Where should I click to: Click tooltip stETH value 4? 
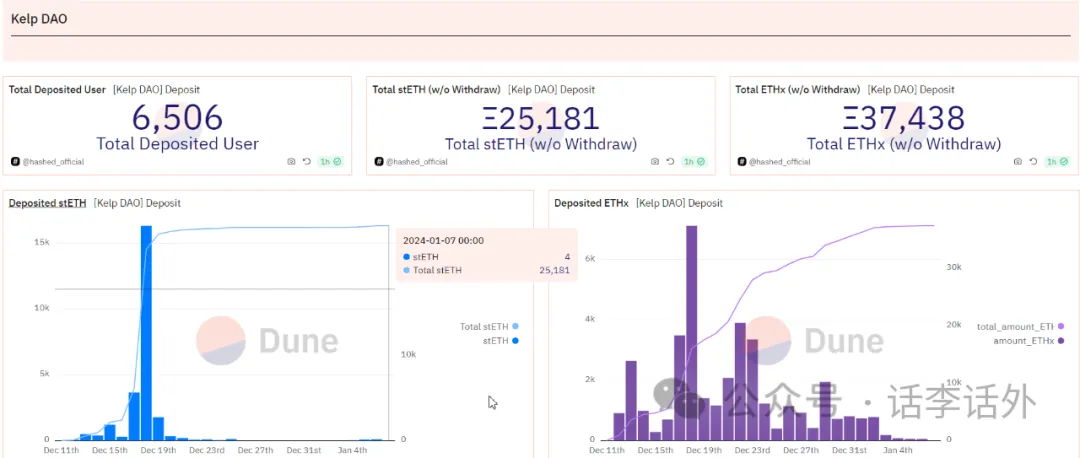click(x=567, y=256)
